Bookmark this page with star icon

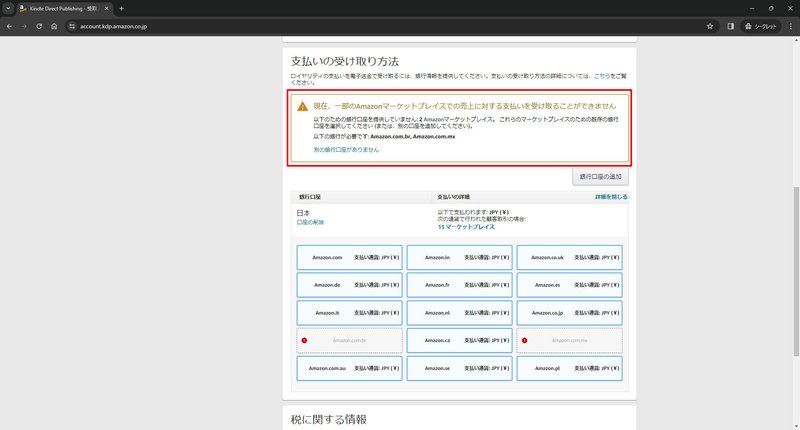click(710, 26)
